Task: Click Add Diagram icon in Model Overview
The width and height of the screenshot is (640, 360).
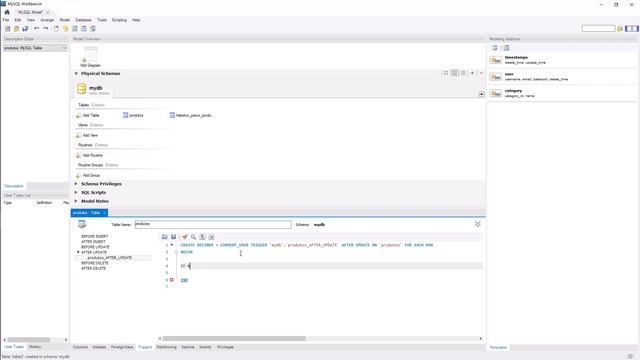Action: tap(90, 56)
